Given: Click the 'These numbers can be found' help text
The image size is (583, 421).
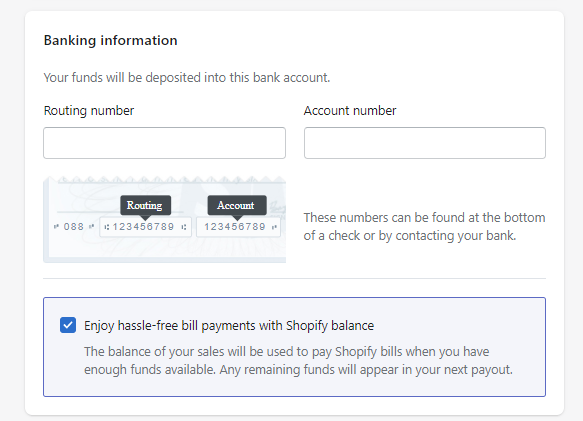Looking at the screenshot, I should 424,226.
